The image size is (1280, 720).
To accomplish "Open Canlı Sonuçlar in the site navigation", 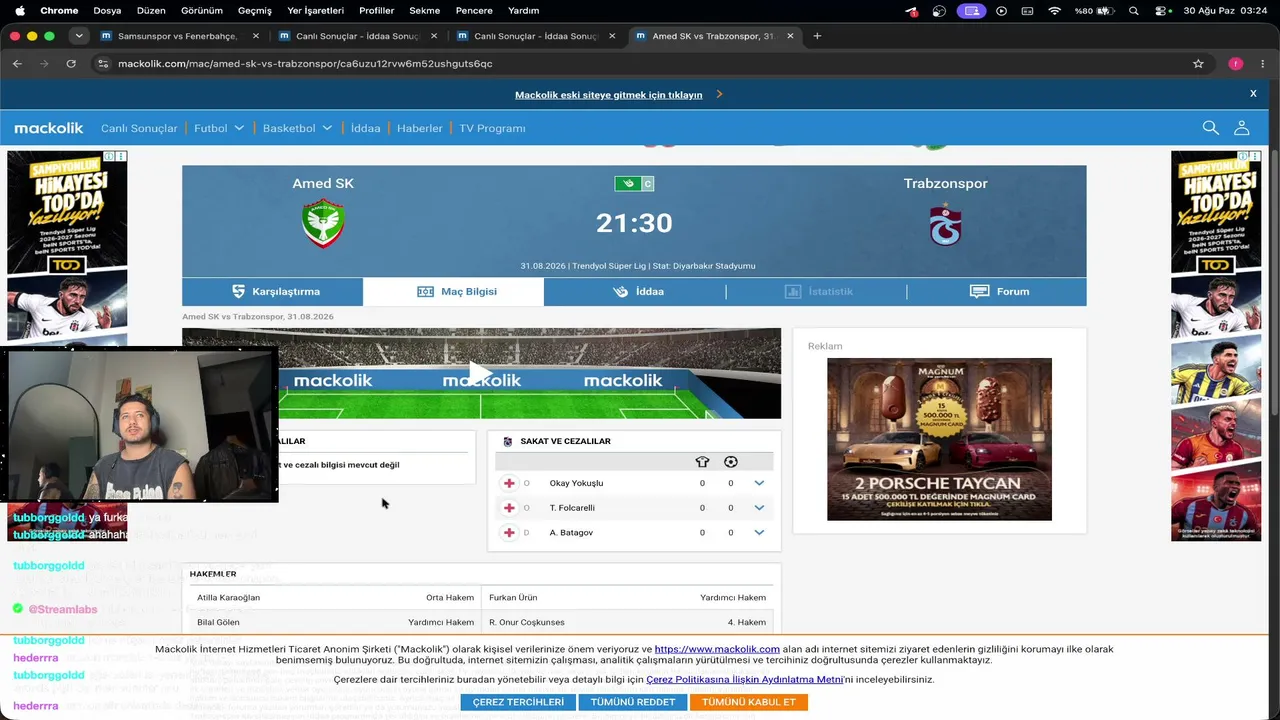I will pyautogui.click(x=139, y=128).
